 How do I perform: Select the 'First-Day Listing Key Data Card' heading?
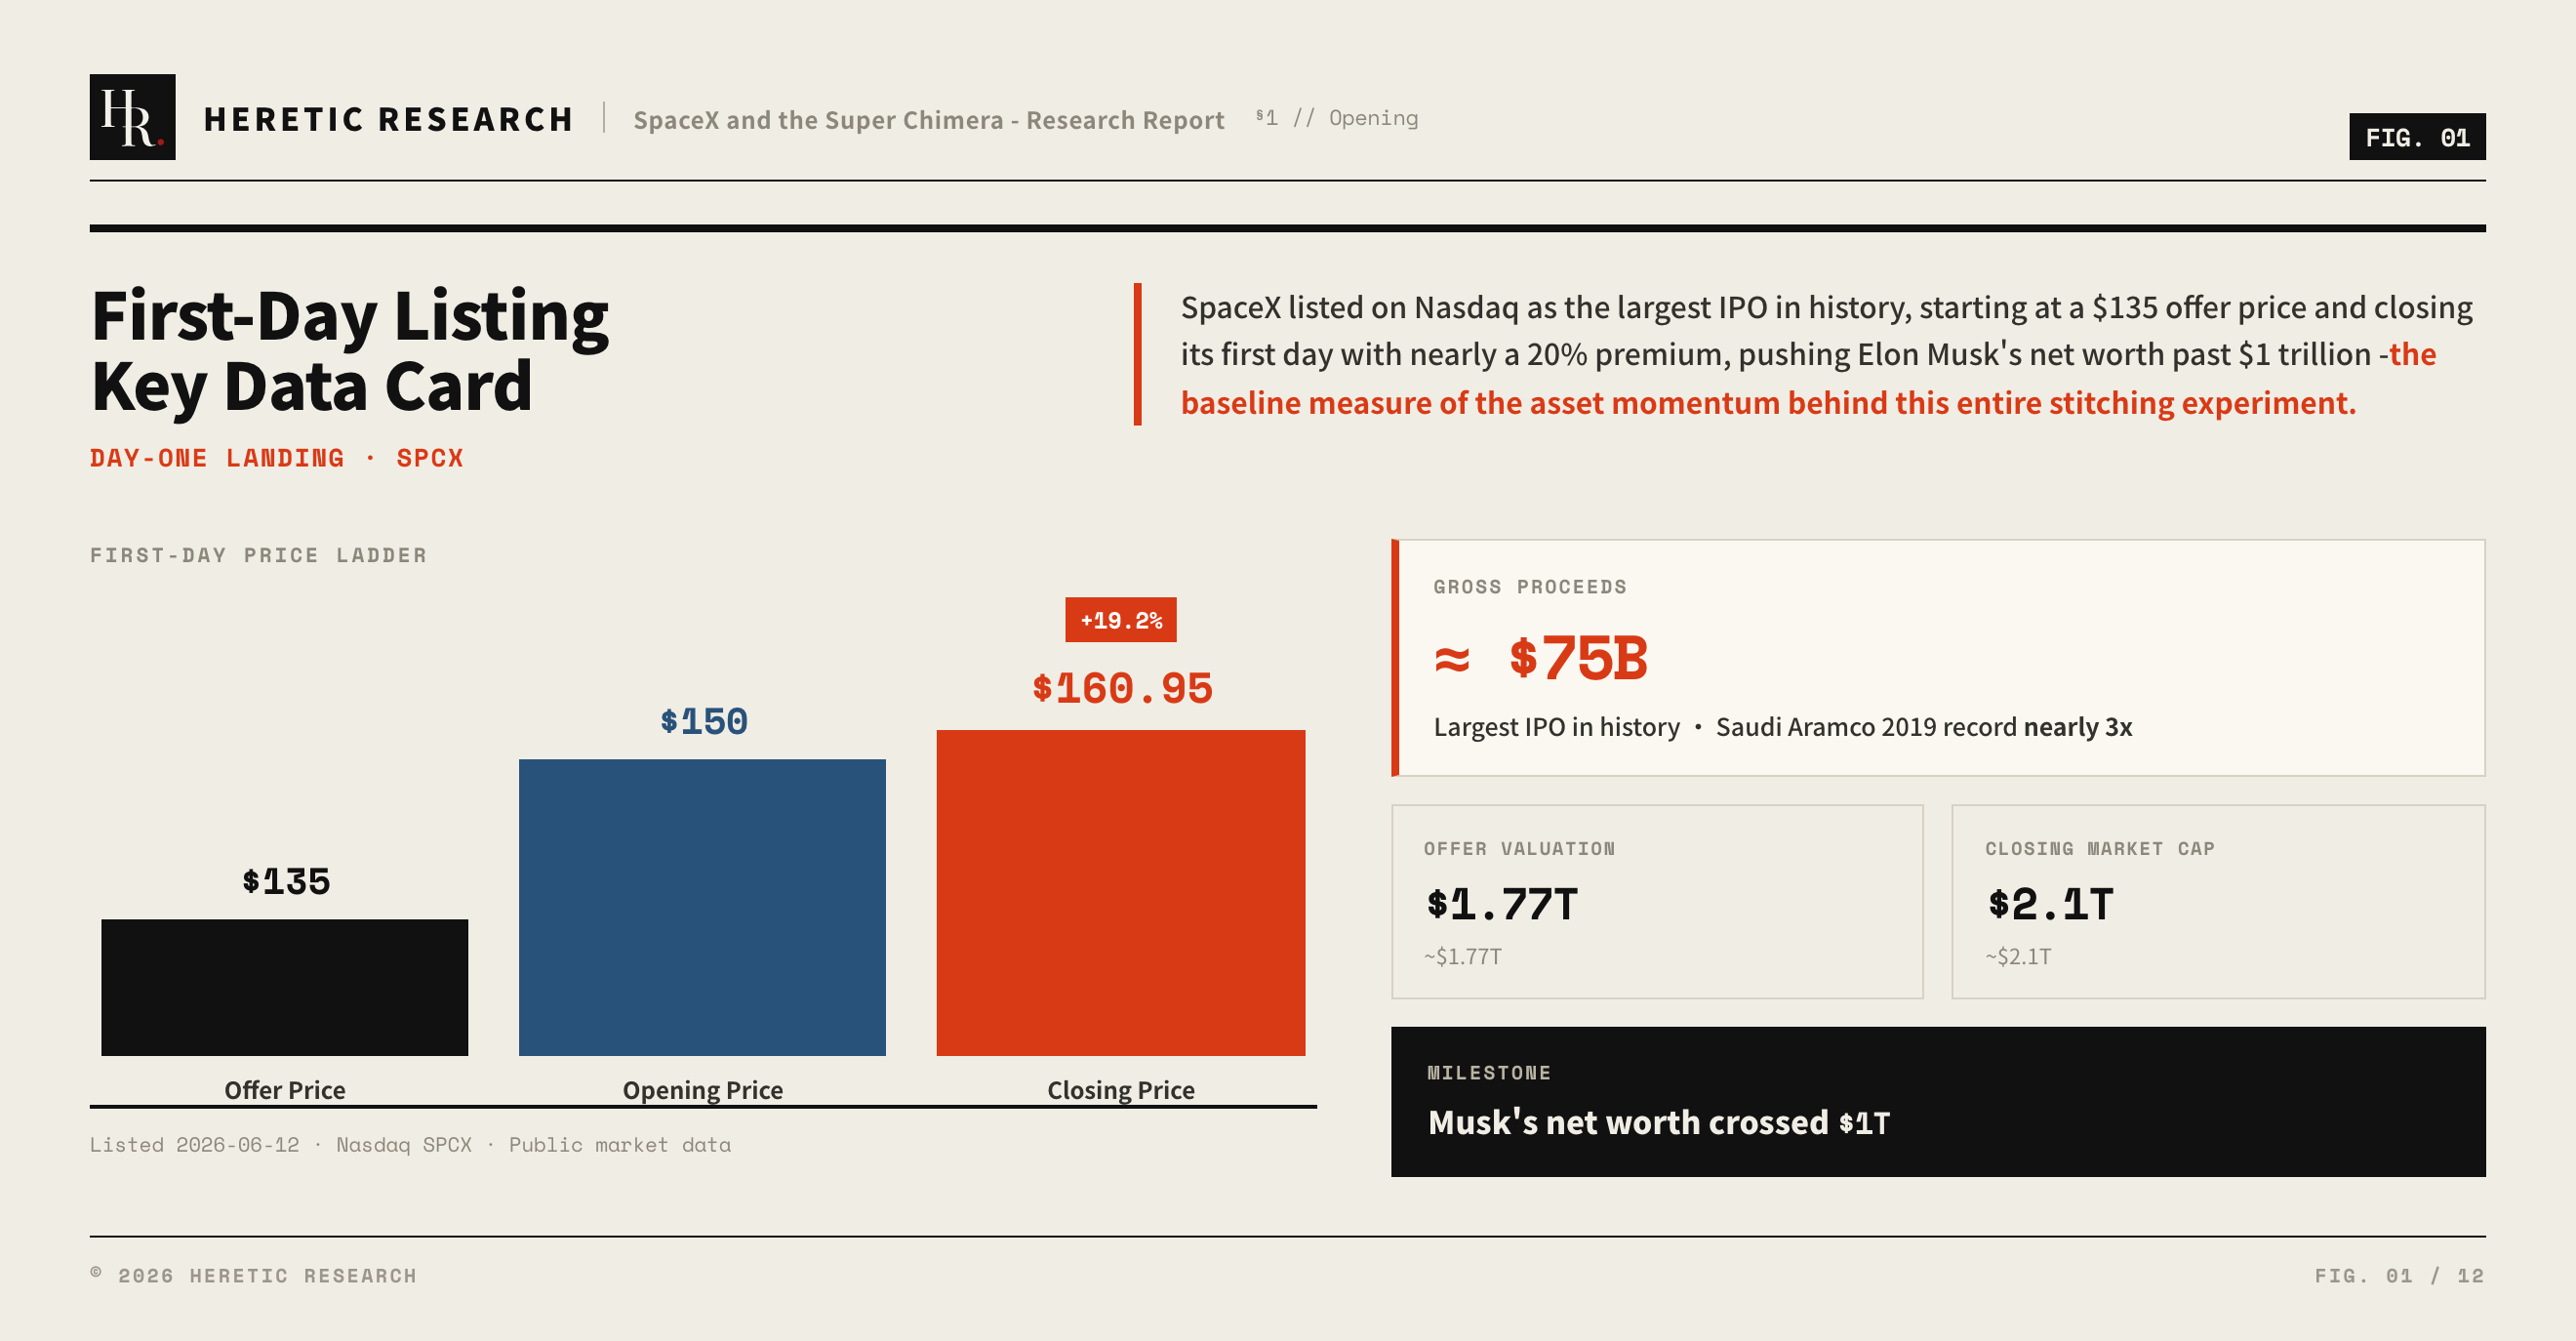point(350,350)
